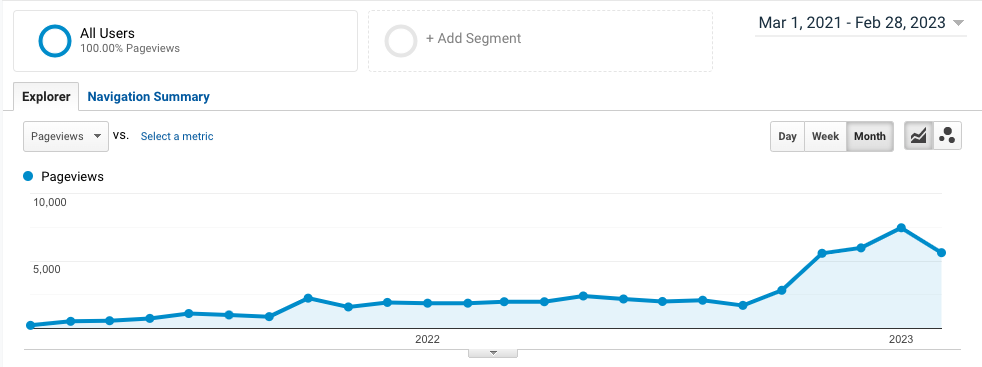This screenshot has width=982, height=367.
Task: Click the Select a metric link
Action: [177, 136]
